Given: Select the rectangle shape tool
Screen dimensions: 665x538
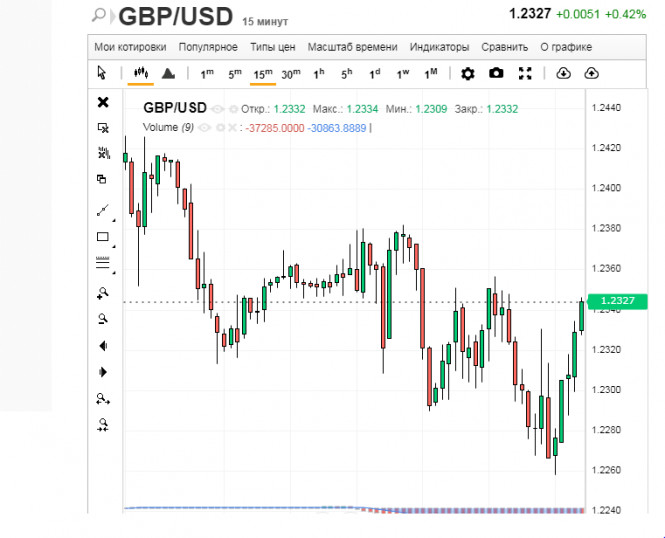Looking at the screenshot, I should pyautogui.click(x=103, y=237).
